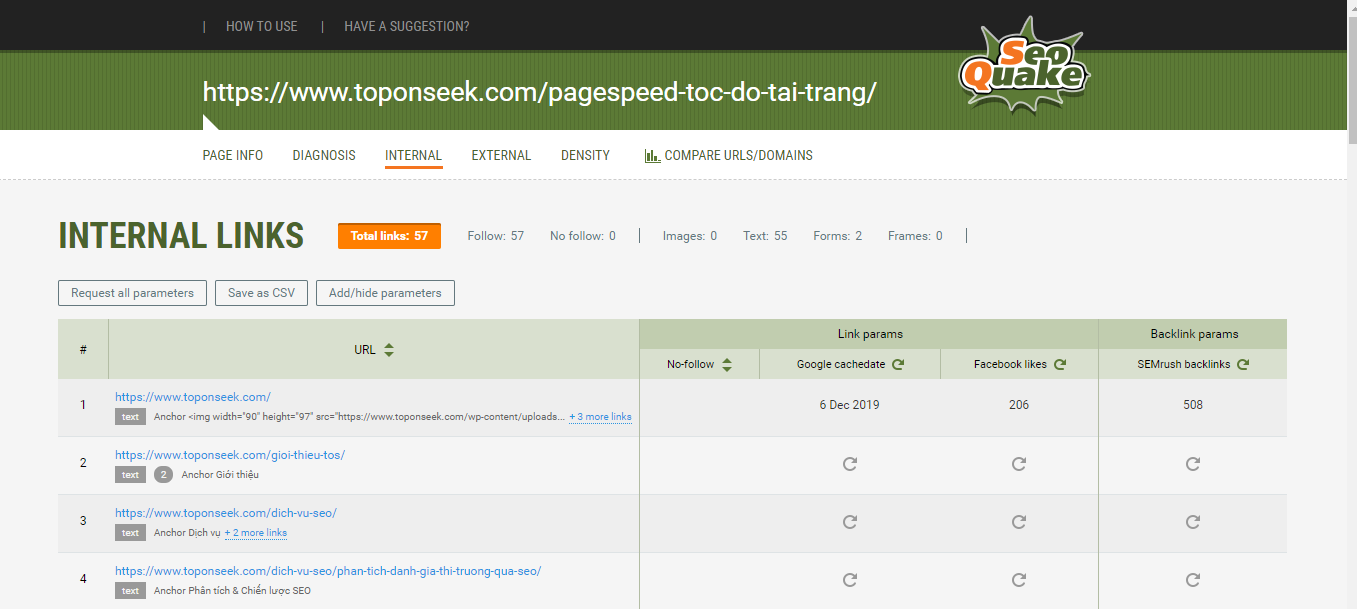Screen dimensions: 1357x609
Task: Refresh the Google cachedate column
Action: (x=898, y=364)
